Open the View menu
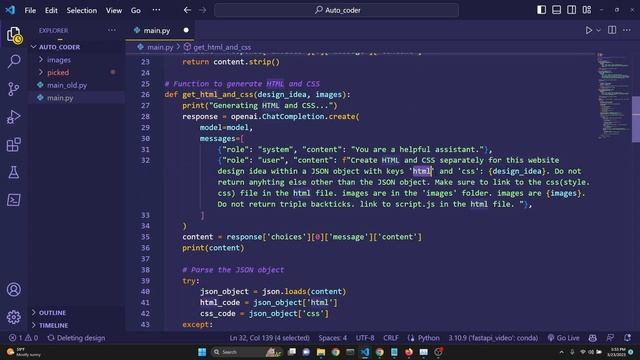Viewport: 640px width, 360px height. (114, 10)
